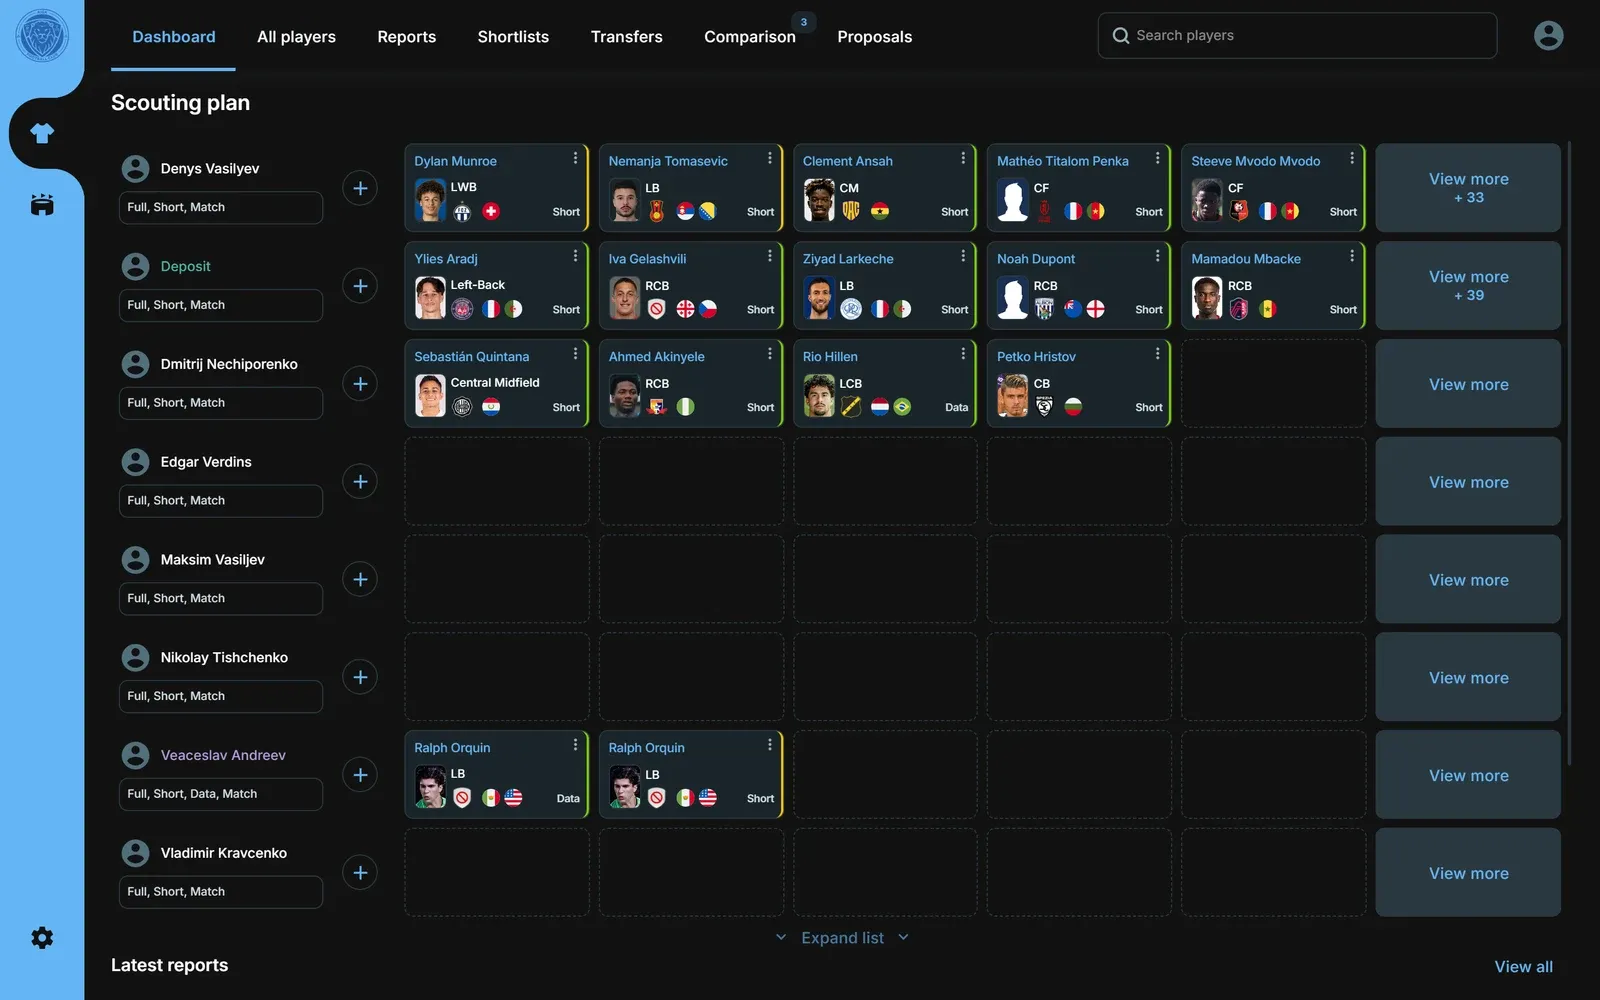Open the user profile avatar icon

click(x=1548, y=36)
